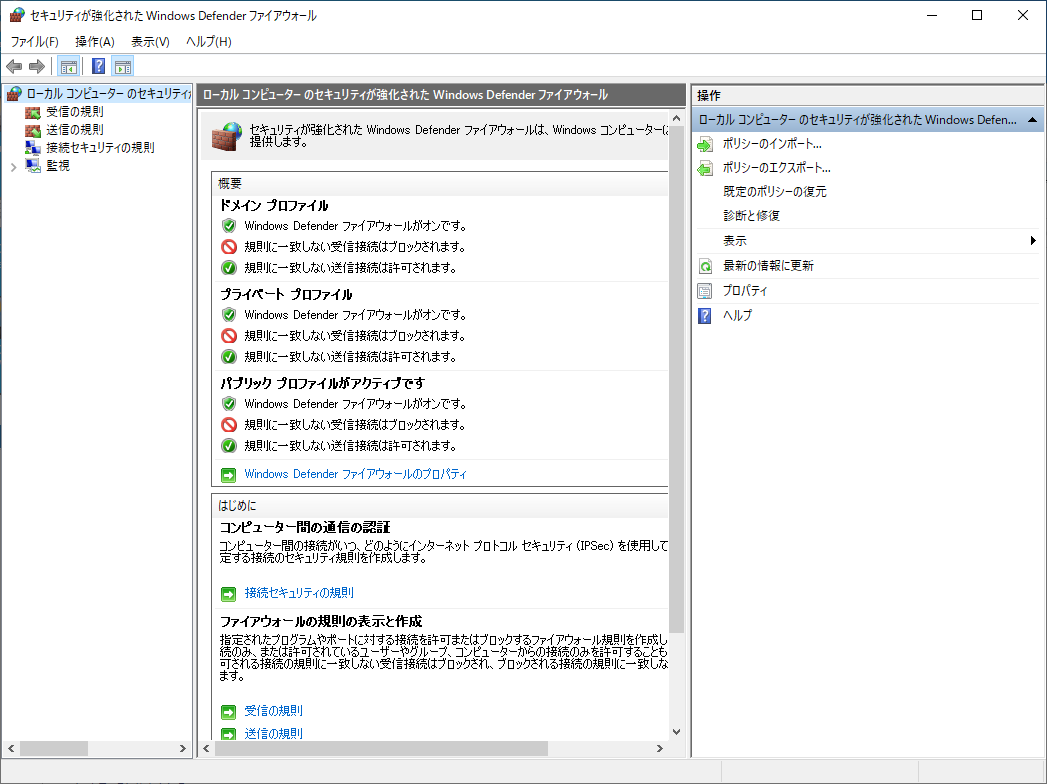
Task: Click プライベート プロファイル heading
Action: tap(286, 295)
